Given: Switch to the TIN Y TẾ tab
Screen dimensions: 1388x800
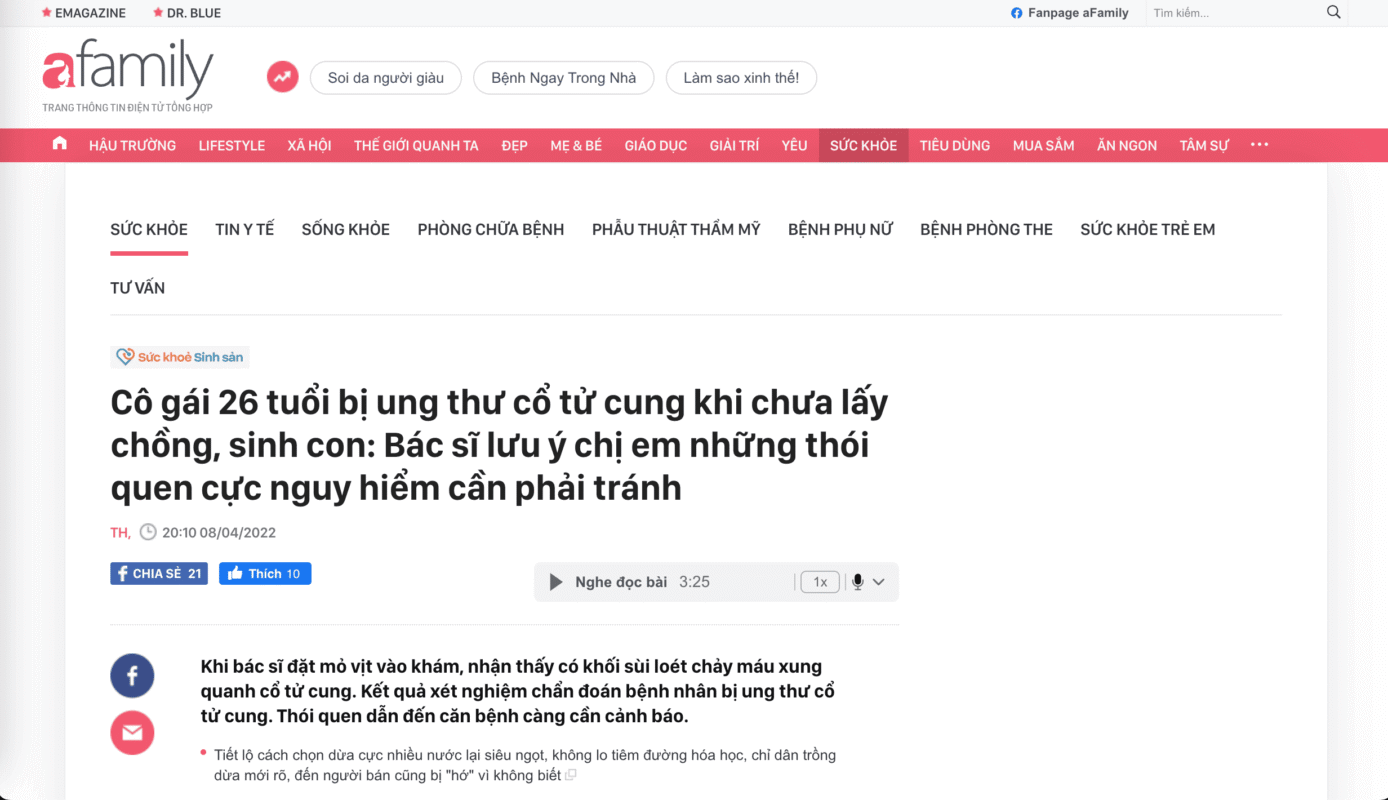Looking at the screenshot, I should 244,229.
